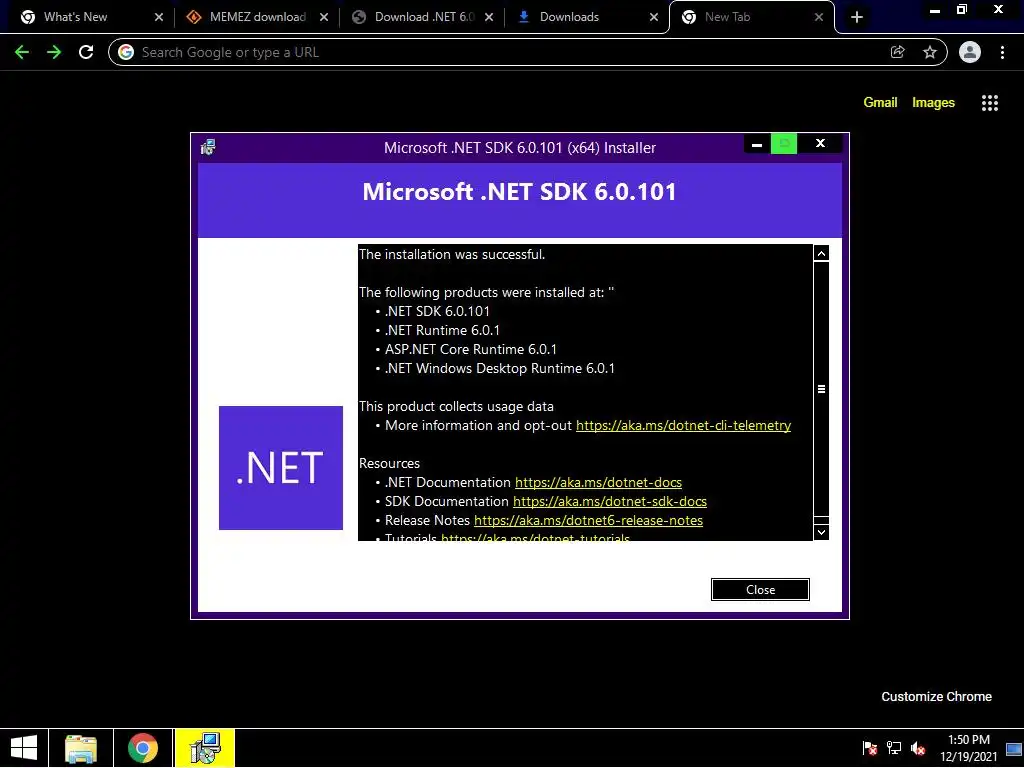Open the Chrome profile avatar
The height and width of the screenshot is (768, 1024).
(970, 52)
